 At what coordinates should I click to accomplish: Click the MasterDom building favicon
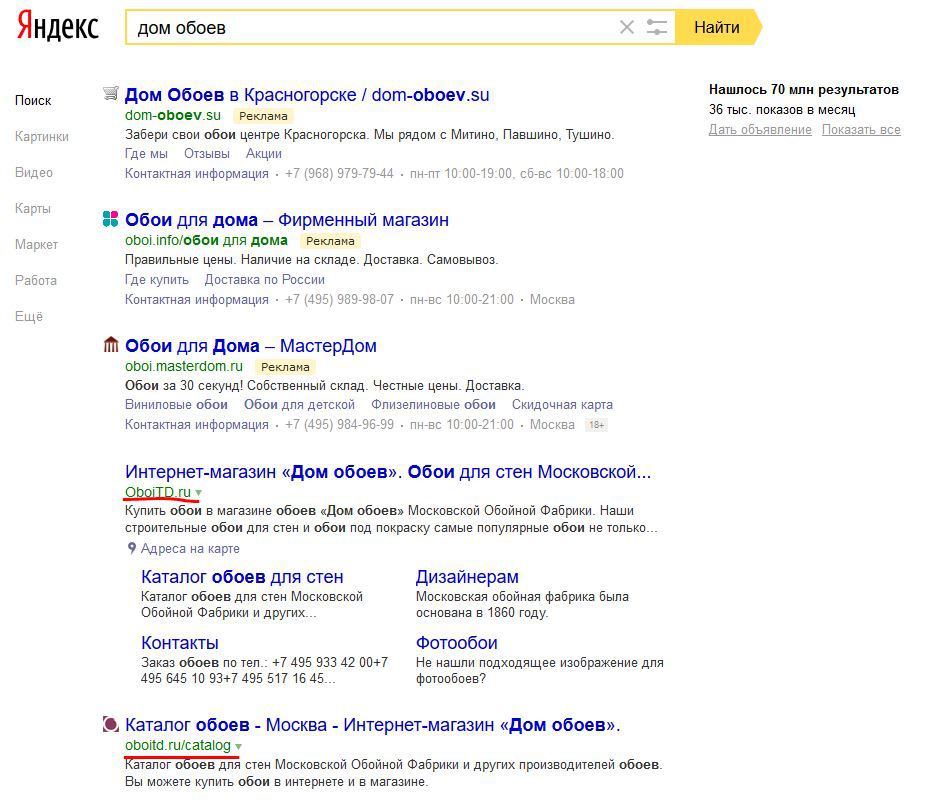click(x=111, y=345)
